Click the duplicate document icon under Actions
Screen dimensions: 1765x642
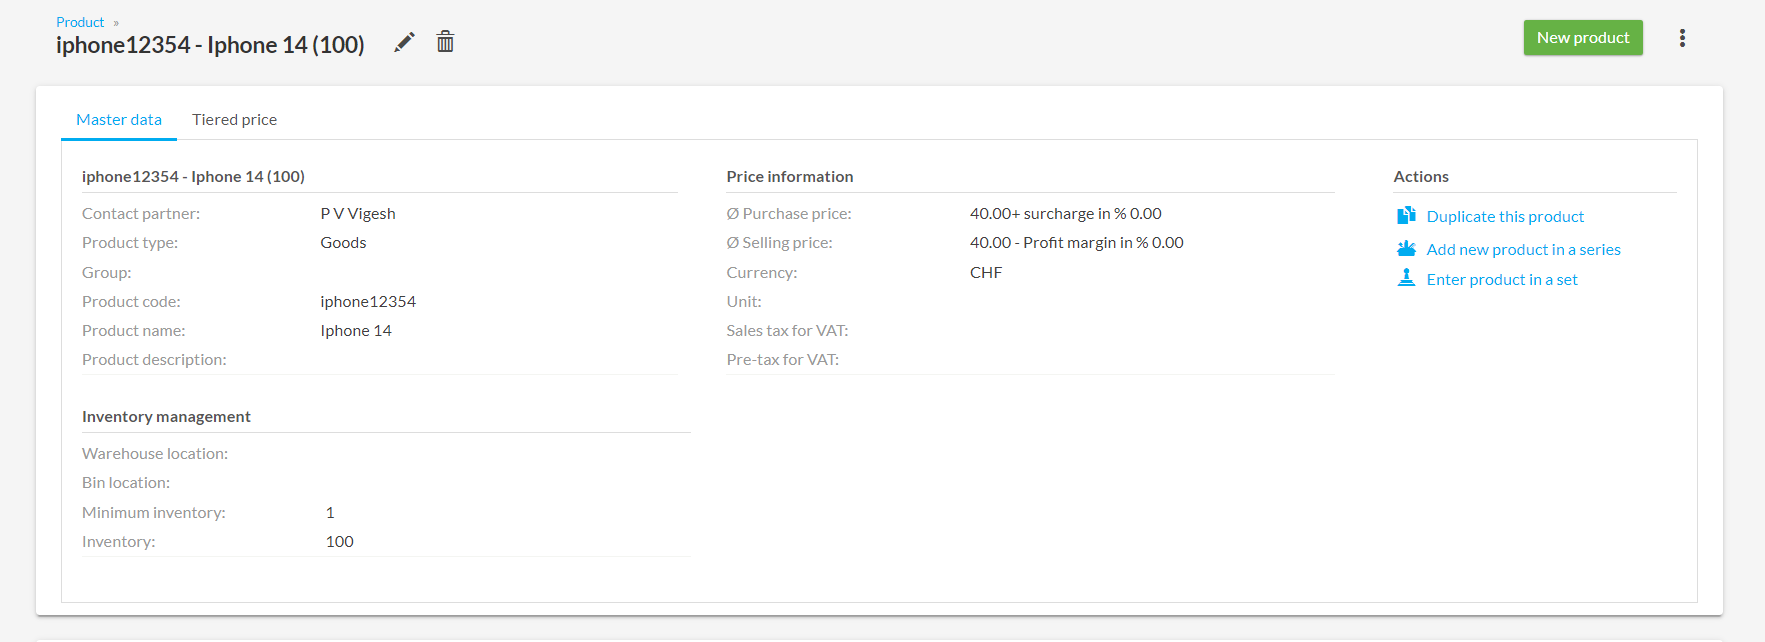click(x=1406, y=216)
